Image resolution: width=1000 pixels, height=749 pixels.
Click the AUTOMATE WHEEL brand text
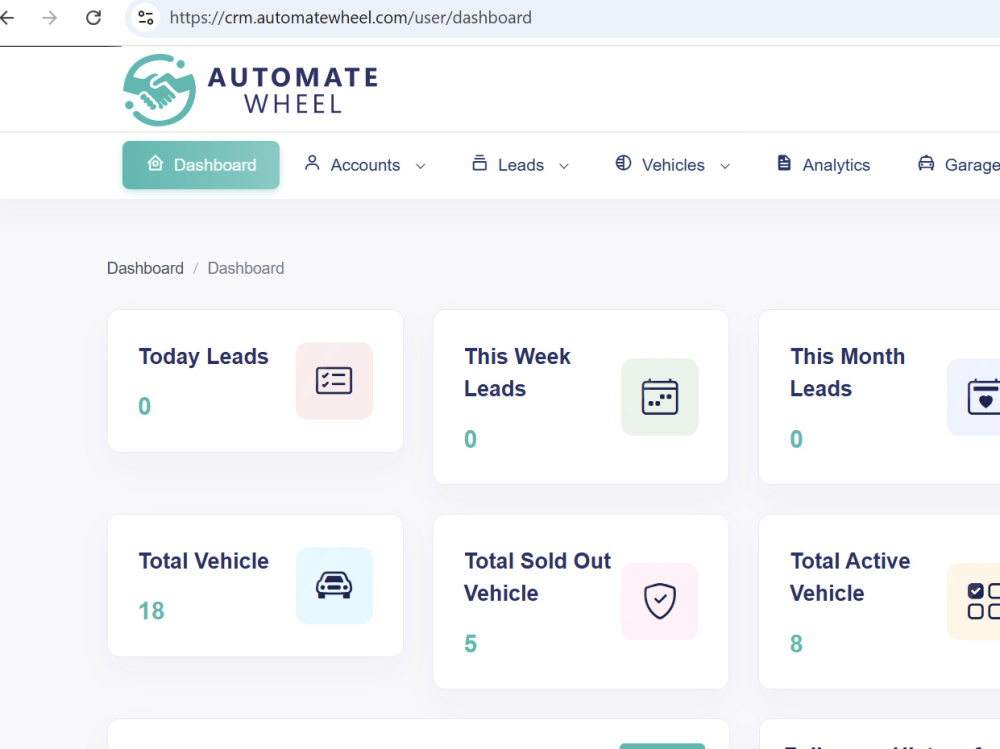(293, 90)
